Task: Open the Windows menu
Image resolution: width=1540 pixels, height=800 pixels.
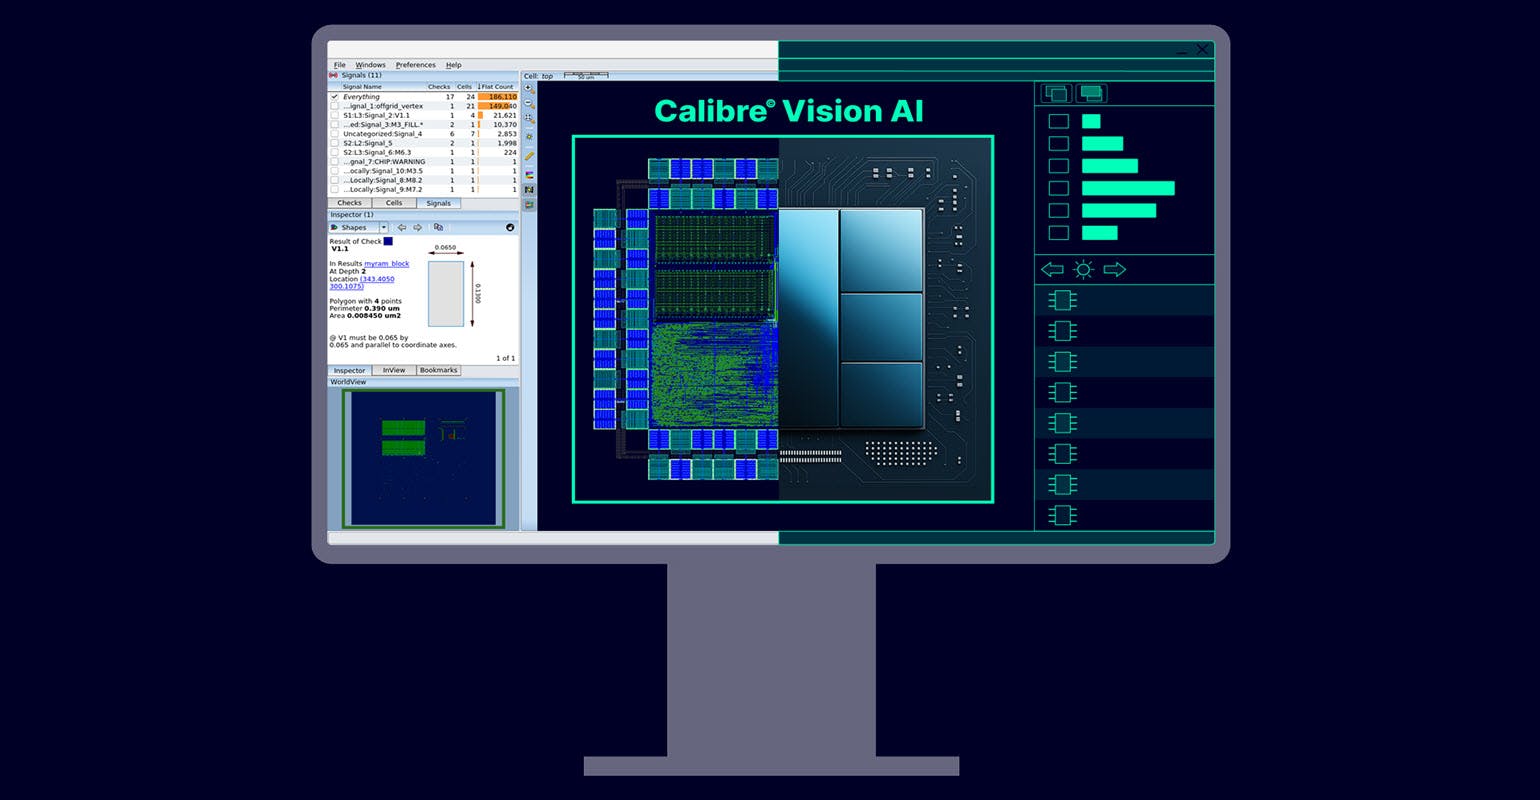Action: click(370, 65)
